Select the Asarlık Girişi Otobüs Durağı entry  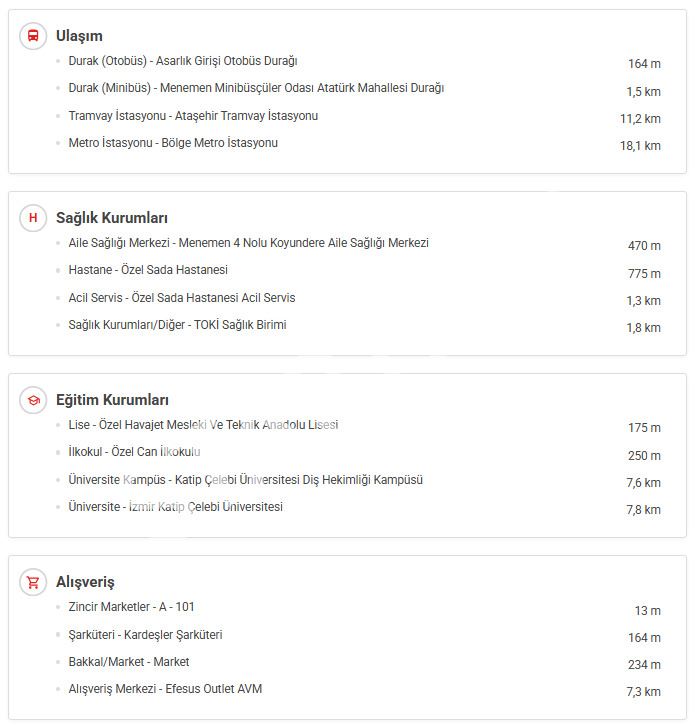tap(183, 62)
